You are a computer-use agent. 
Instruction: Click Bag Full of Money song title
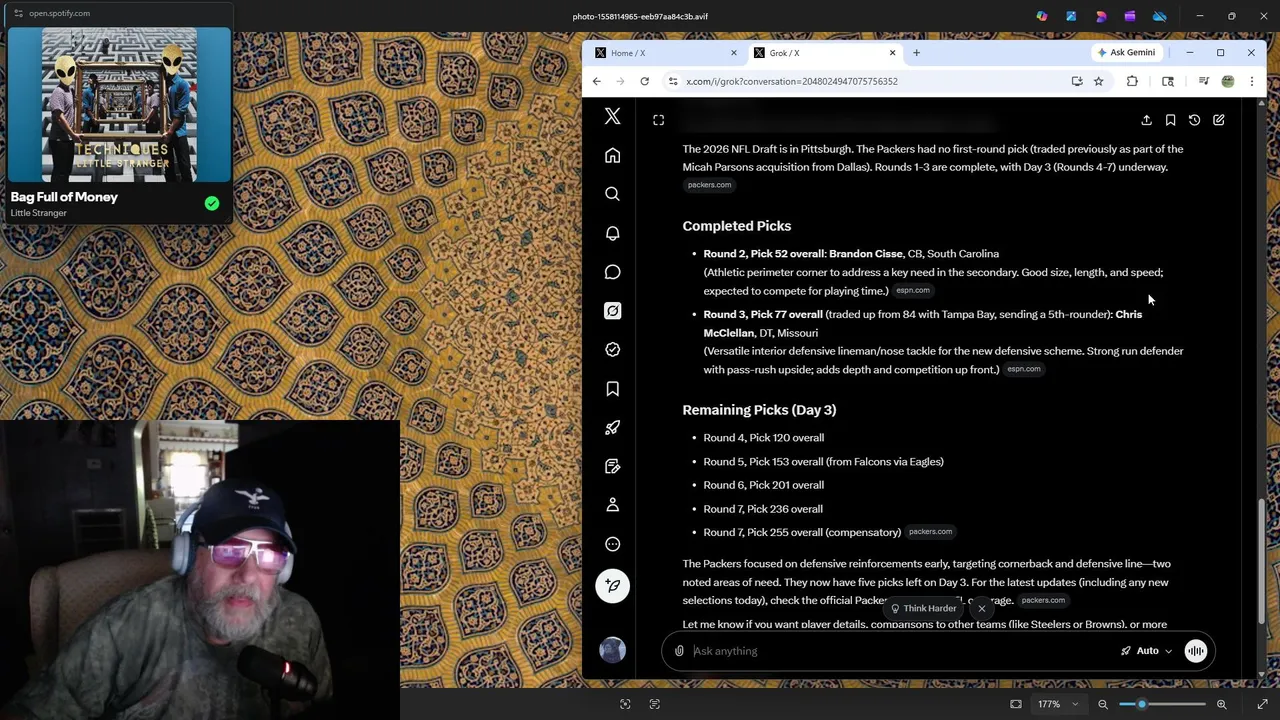(x=64, y=197)
